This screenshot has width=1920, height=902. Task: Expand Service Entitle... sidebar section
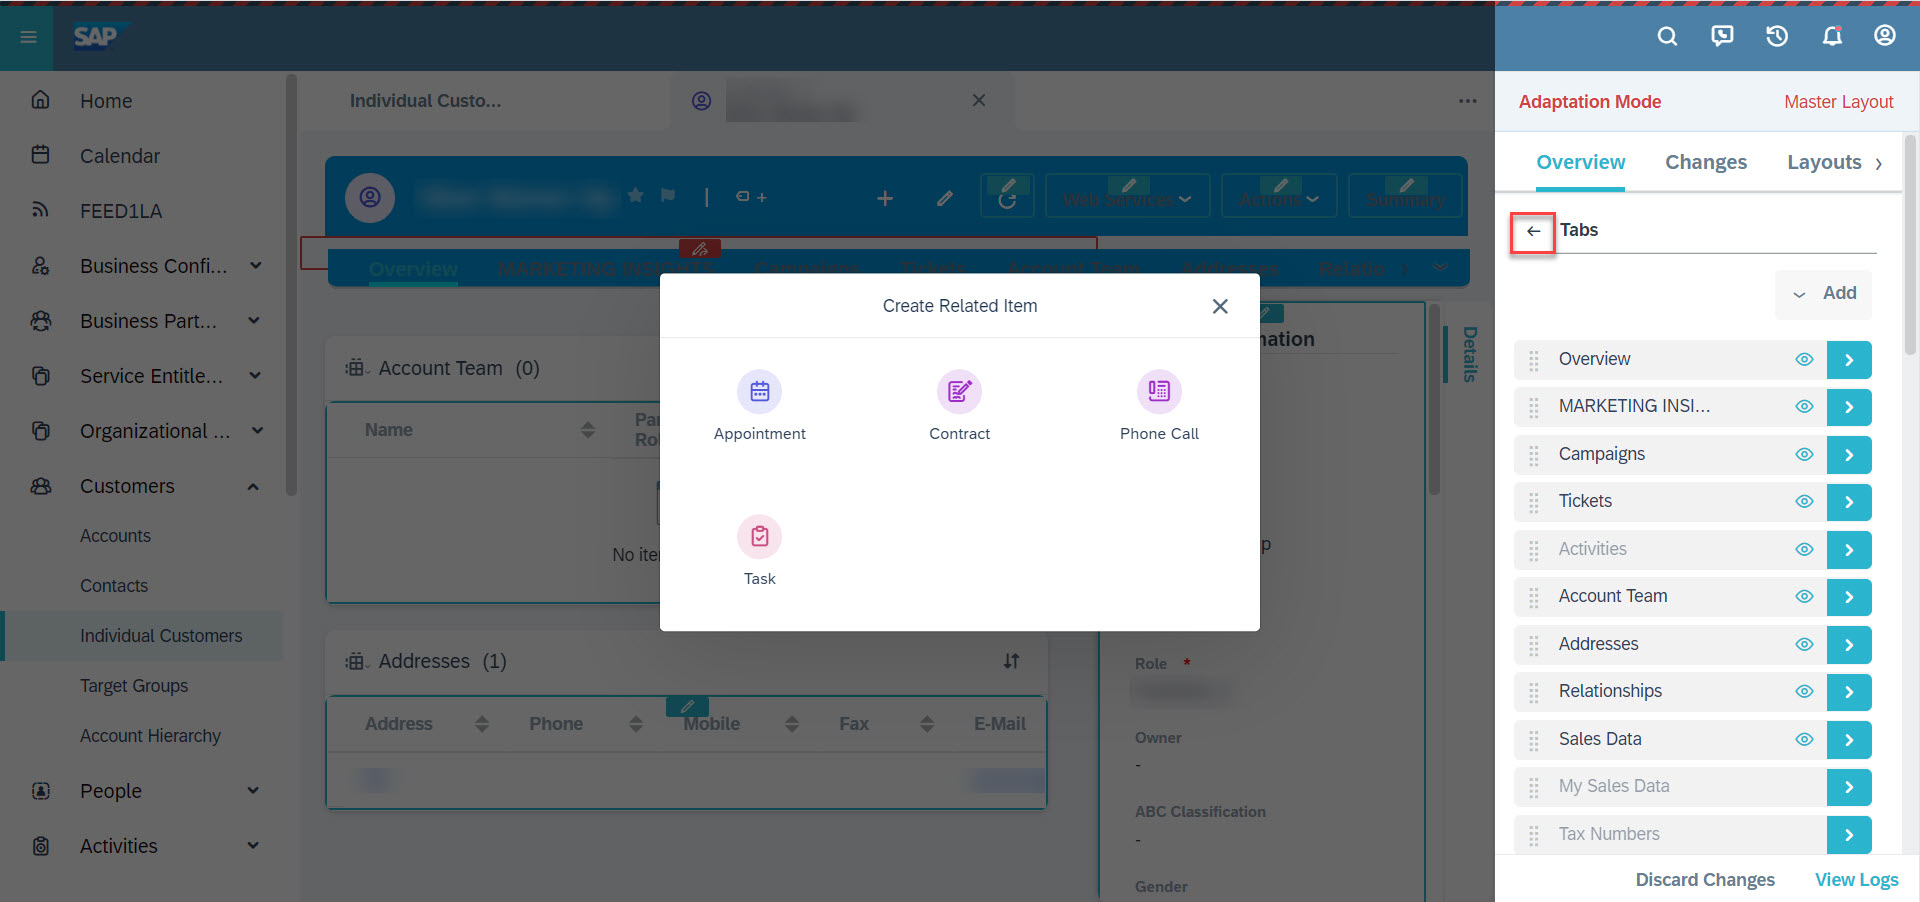pyautogui.click(x=255, y=376)
